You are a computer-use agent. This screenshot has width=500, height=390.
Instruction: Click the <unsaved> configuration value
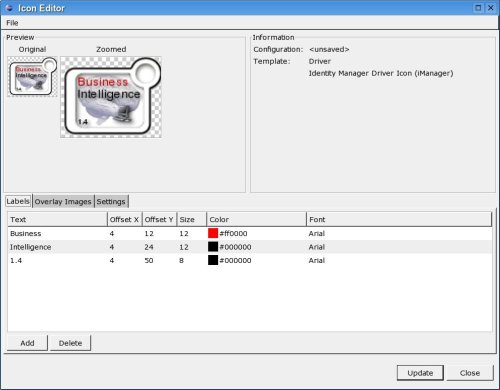[x=329, y=49]
